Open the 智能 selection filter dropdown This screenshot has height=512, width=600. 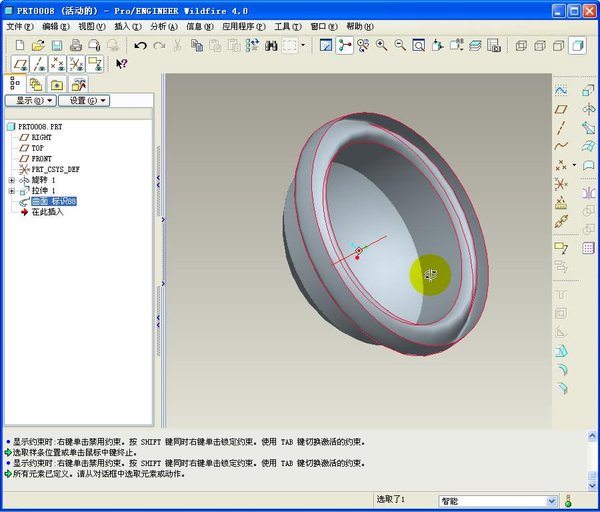tap(551, 500)
